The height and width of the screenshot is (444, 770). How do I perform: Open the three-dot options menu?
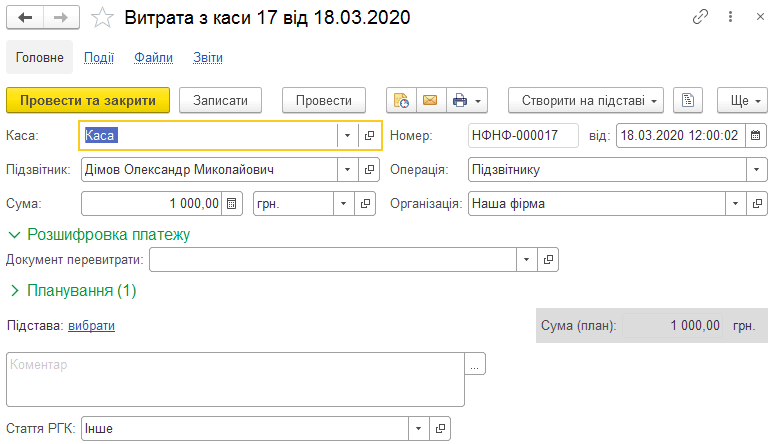(x=730, y=17)
